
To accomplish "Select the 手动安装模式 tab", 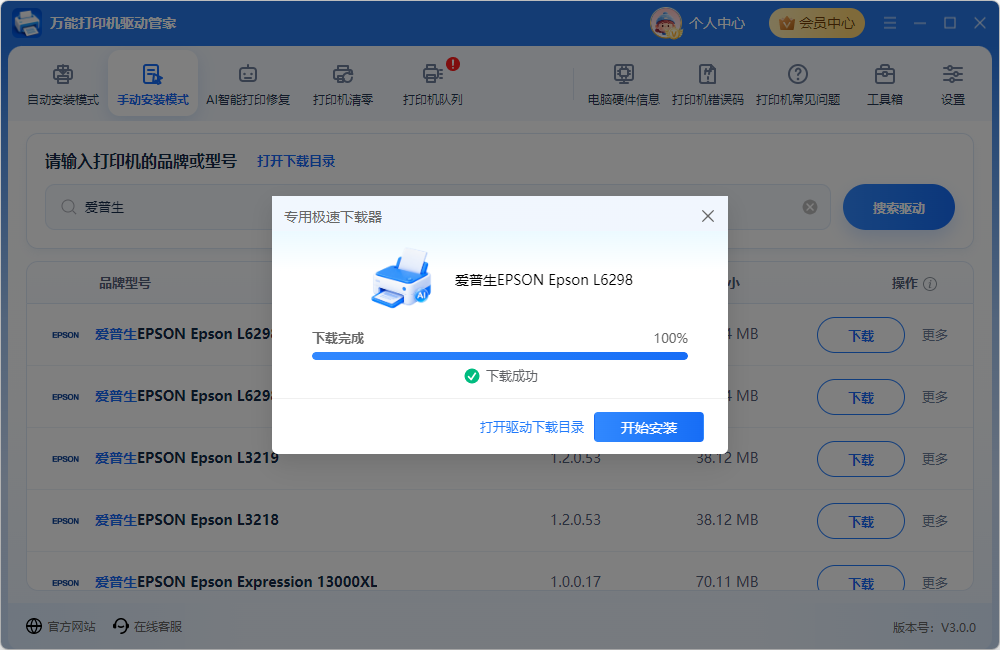I will [152, 84].
